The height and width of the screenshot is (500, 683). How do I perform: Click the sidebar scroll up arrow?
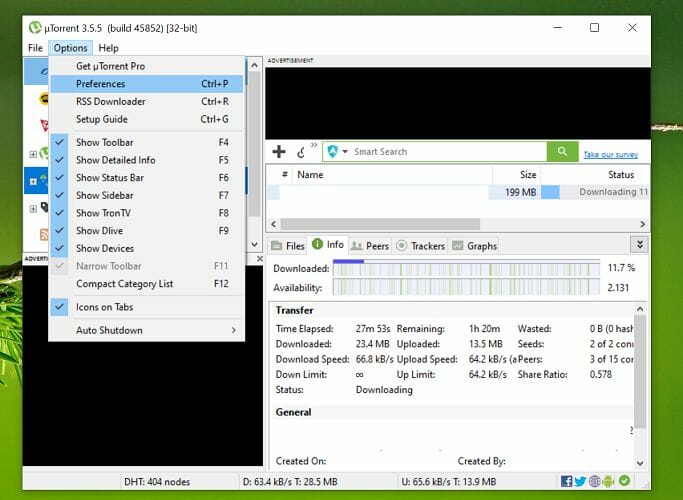[255, 65]
